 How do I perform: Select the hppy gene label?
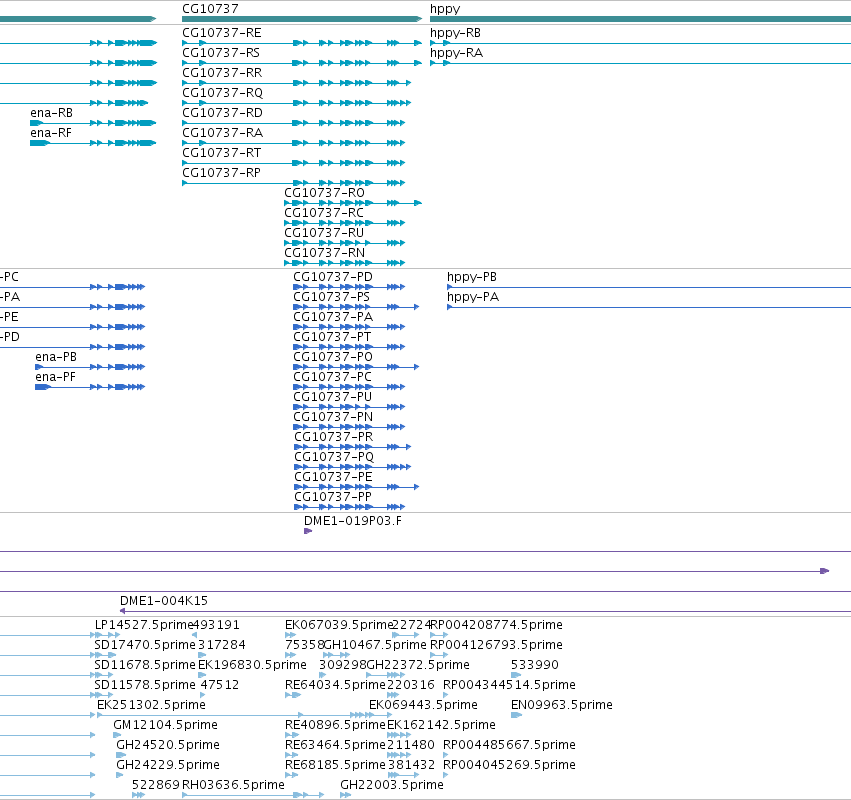point(445,9)
